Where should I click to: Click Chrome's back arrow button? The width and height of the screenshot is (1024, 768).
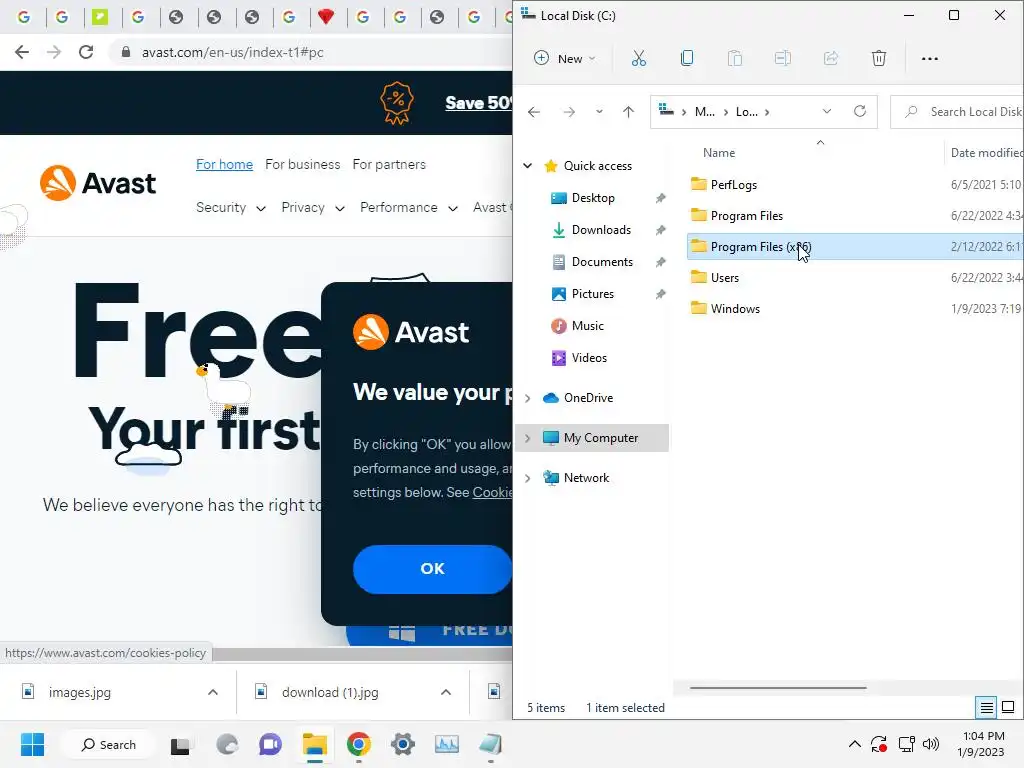(x=22, y=52)
